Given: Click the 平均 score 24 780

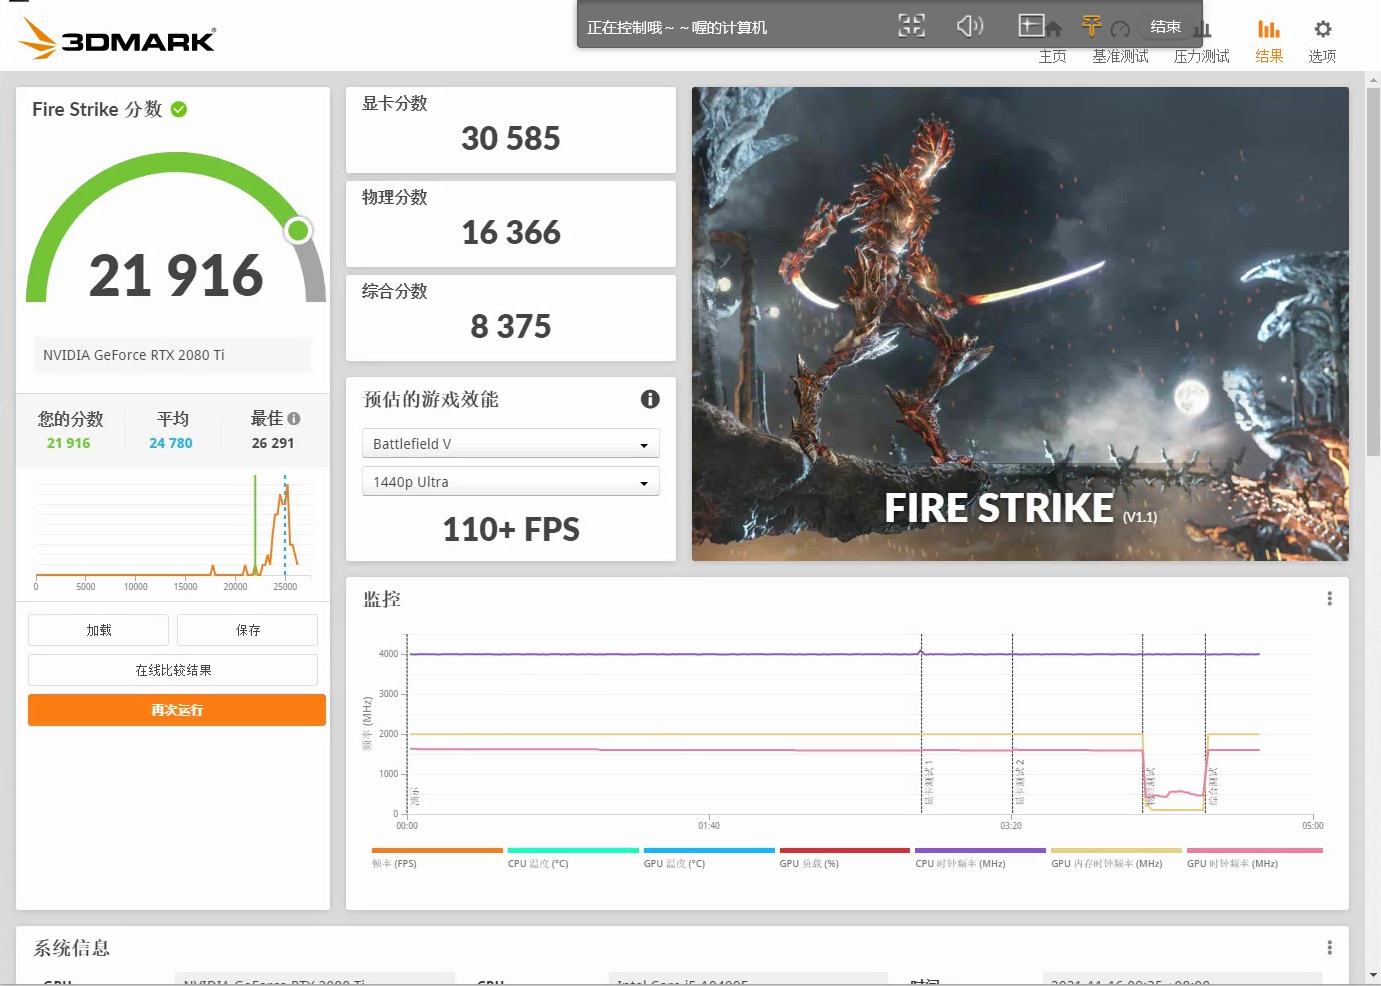Looking at the screenshot, I should 171,443.
